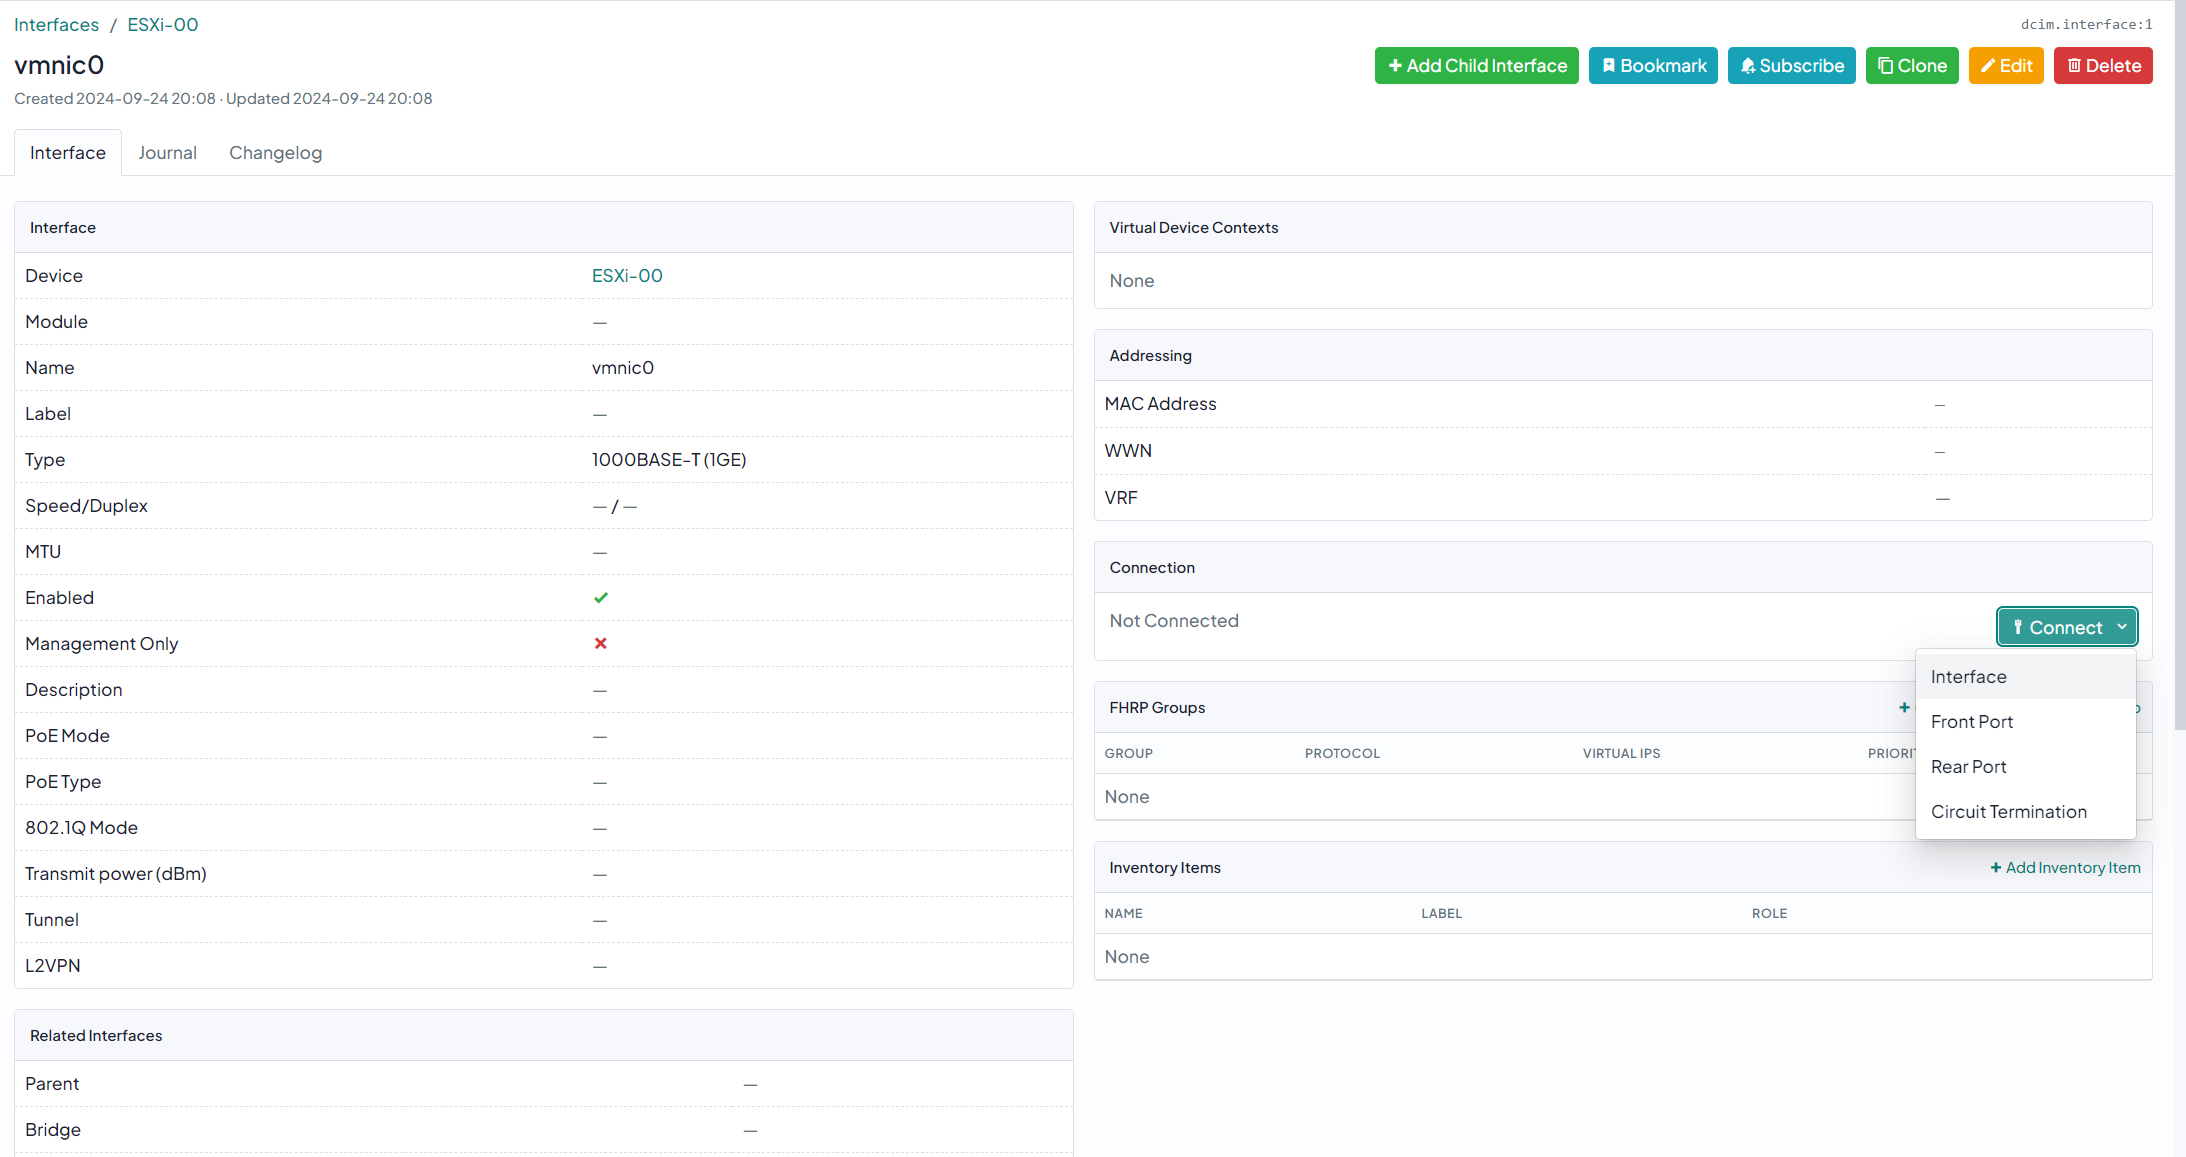The image size is (2186, 1157).
Task: Choose Interface from the Connect menu
Action: point(1968,677)
